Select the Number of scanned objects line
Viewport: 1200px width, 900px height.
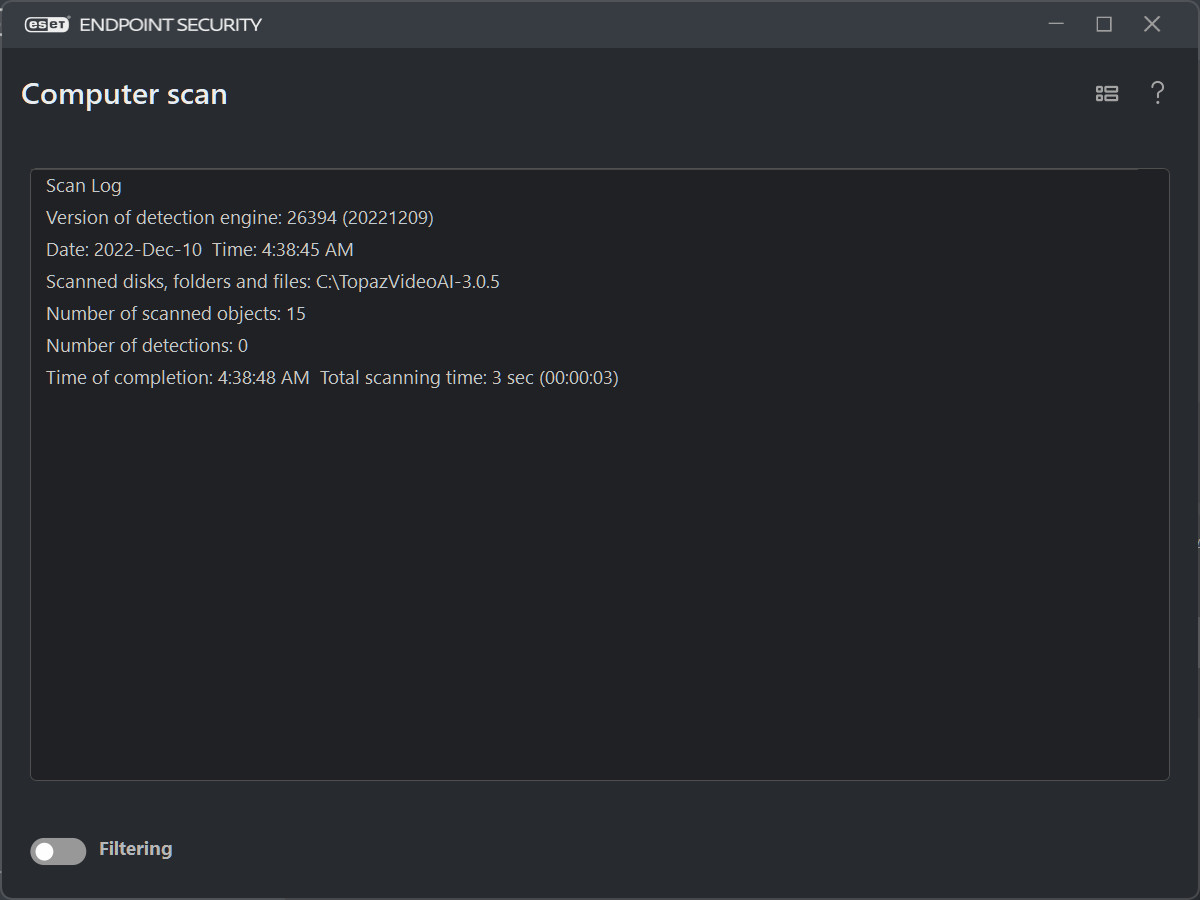coord(176,314)
